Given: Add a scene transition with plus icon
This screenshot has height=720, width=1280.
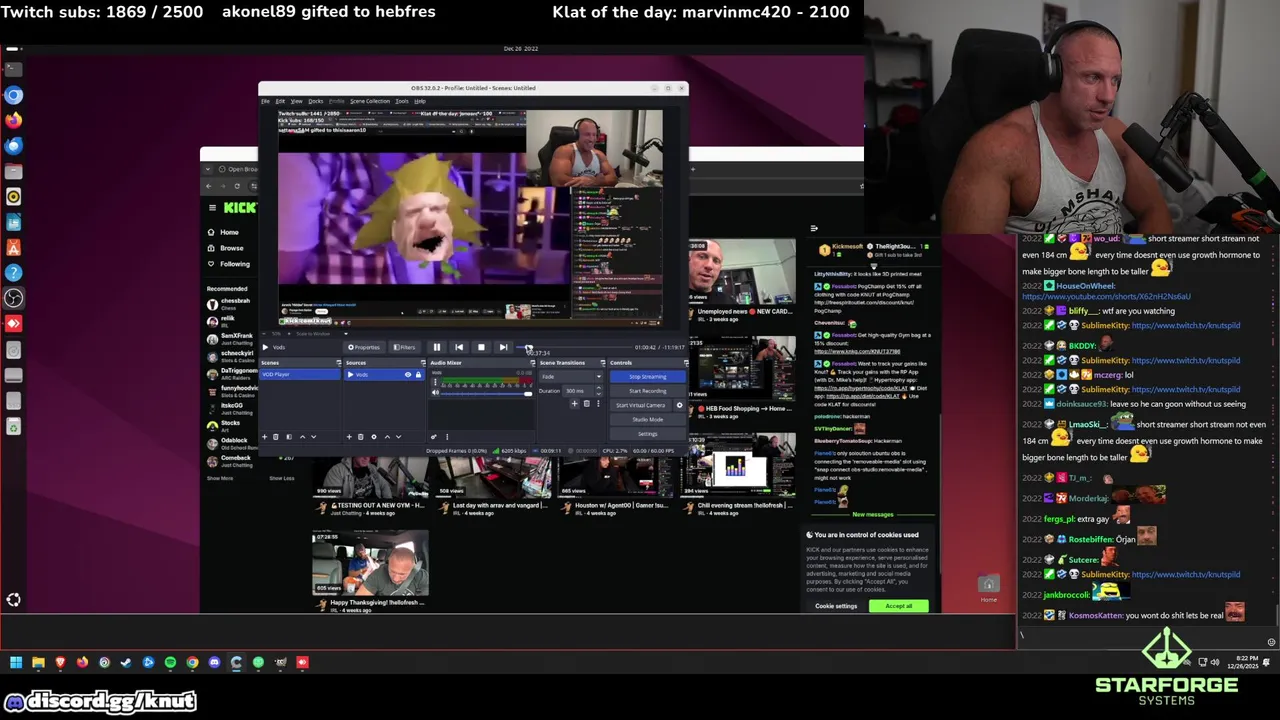Looking at the screenshot, I should coord(574,403).
